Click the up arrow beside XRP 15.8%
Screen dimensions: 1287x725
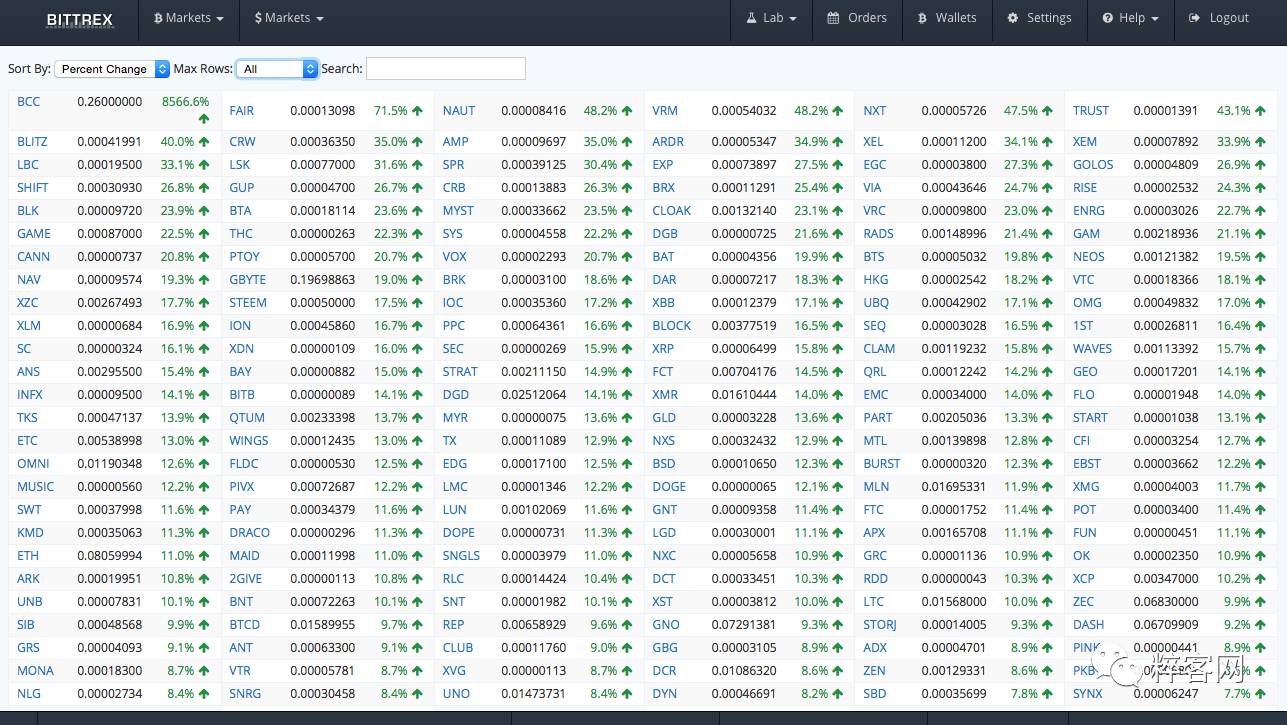(x=838, y=349)
